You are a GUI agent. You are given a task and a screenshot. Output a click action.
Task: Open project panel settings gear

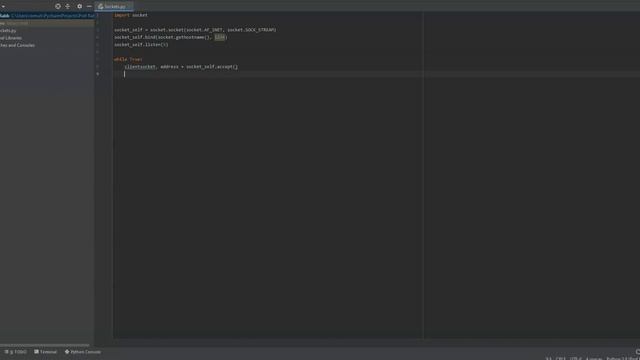pyautogui.click(x=80, y=6)
